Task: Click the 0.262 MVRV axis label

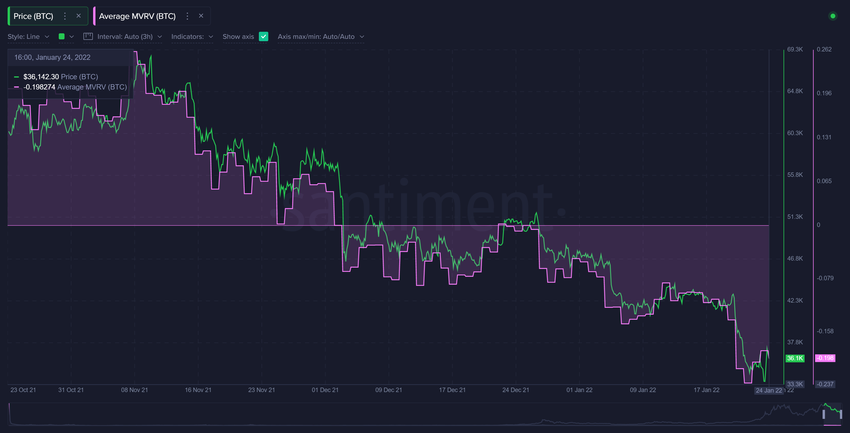Action: (x=824, y=49)
